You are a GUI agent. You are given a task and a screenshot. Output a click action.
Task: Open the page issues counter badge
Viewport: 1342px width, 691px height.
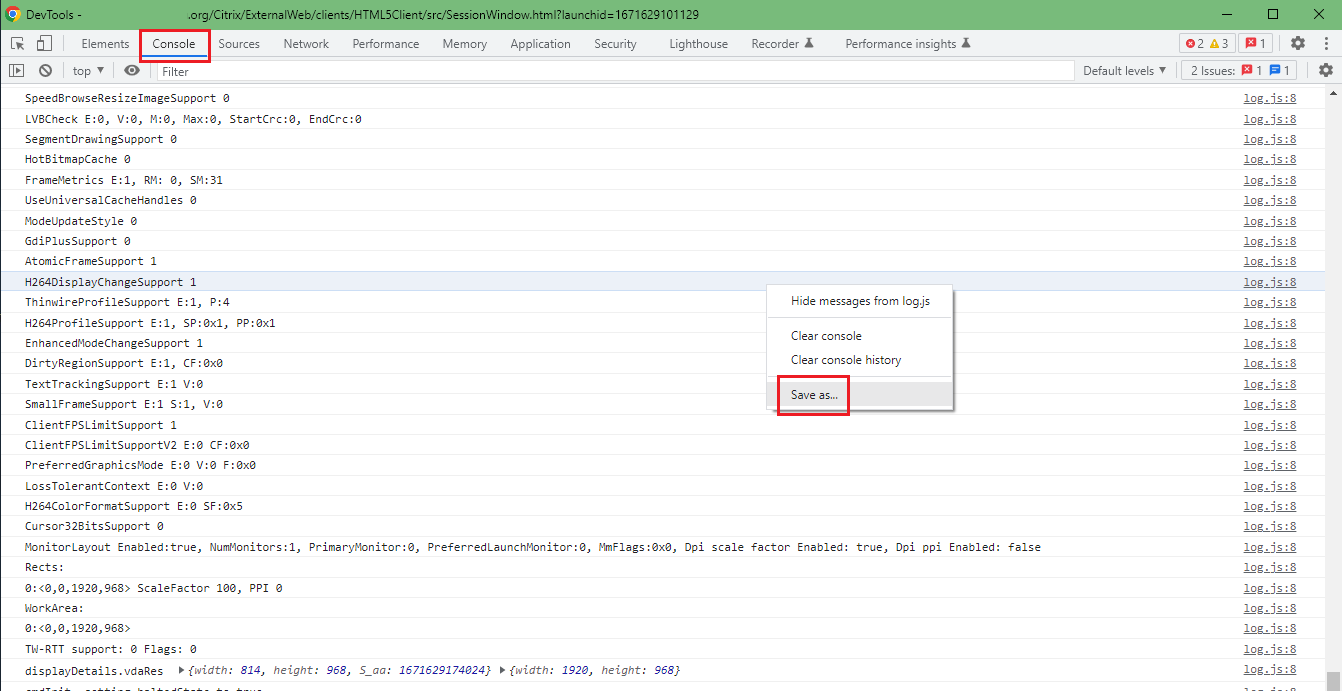1254,43
